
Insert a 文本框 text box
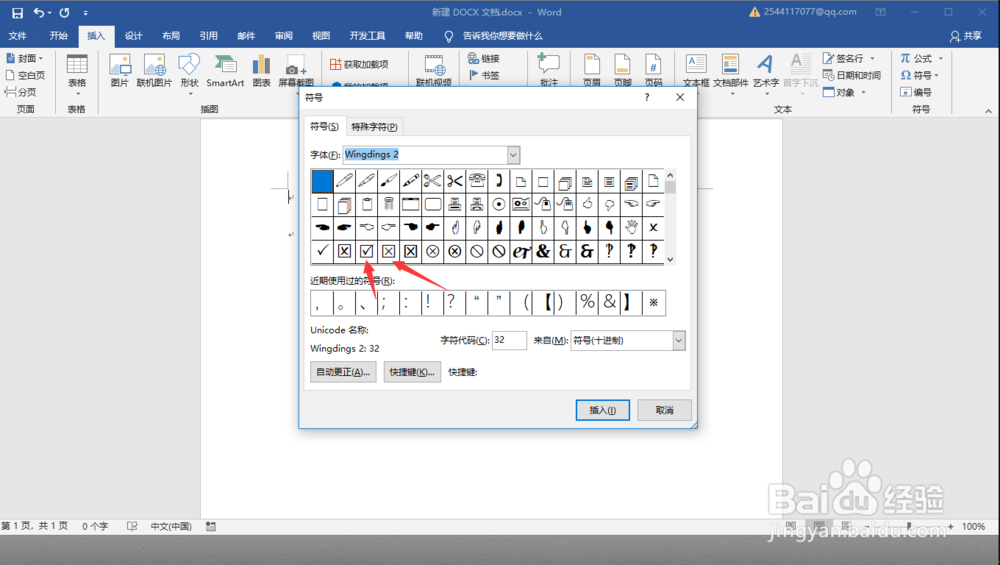point(696,70)
